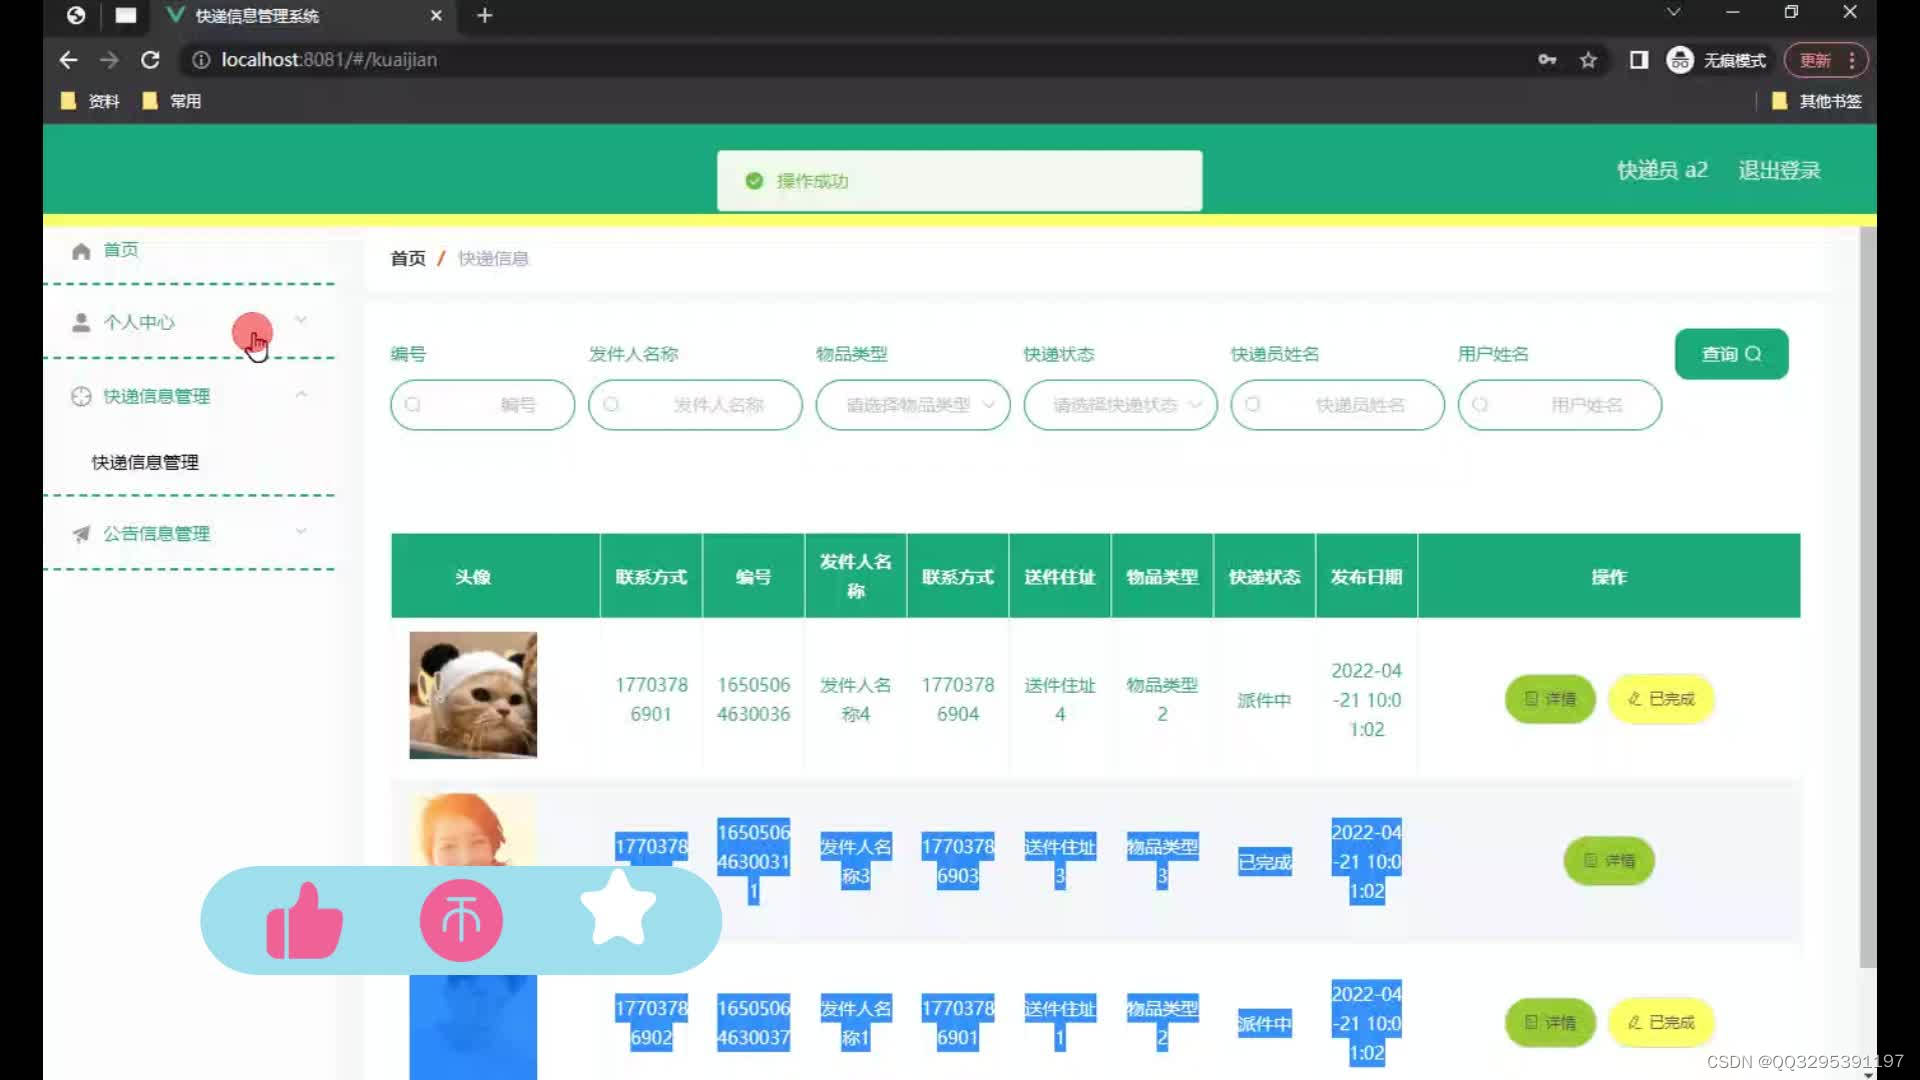Open the 常用 bookmark folder
This screenshot has width=1920, height=1080.
pos(172,101)
